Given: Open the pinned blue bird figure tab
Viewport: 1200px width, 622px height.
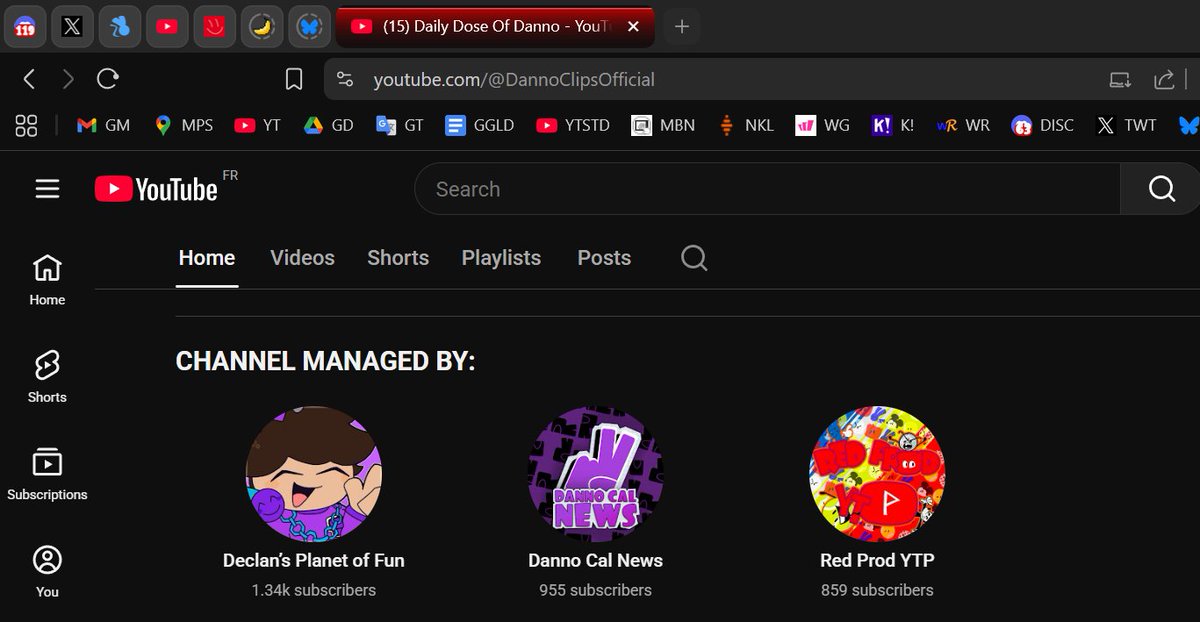Looking at the screenshot, I should (120, 27).
